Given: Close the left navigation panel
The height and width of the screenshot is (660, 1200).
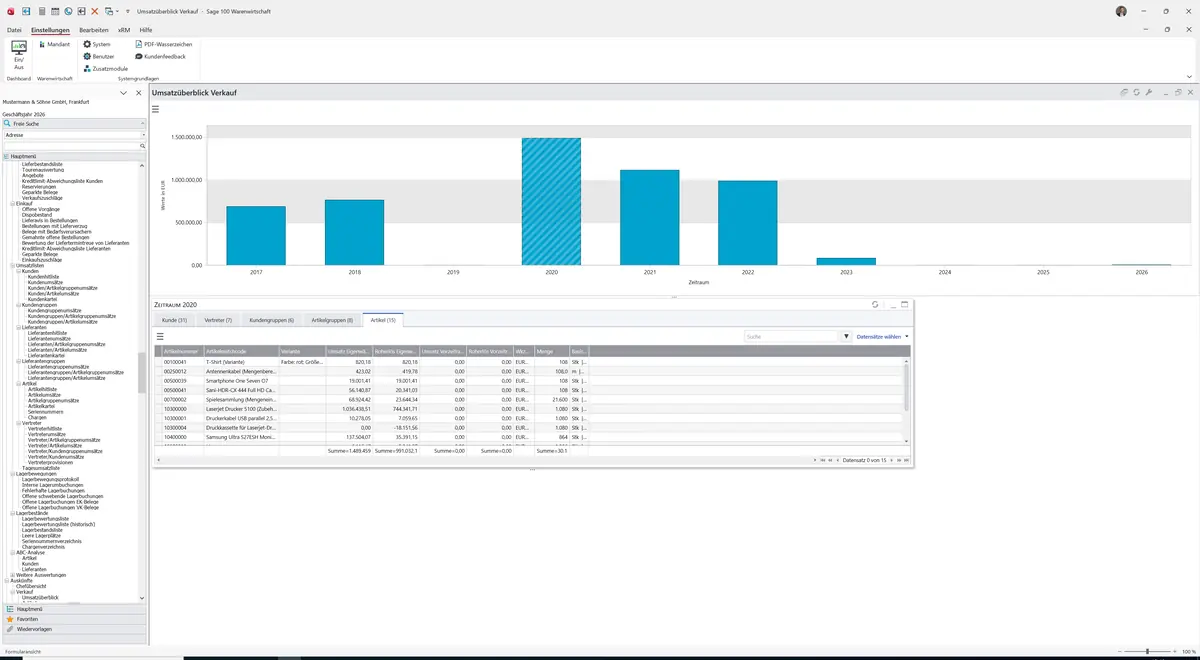Looking at the screenshot, I should [139, 93].
